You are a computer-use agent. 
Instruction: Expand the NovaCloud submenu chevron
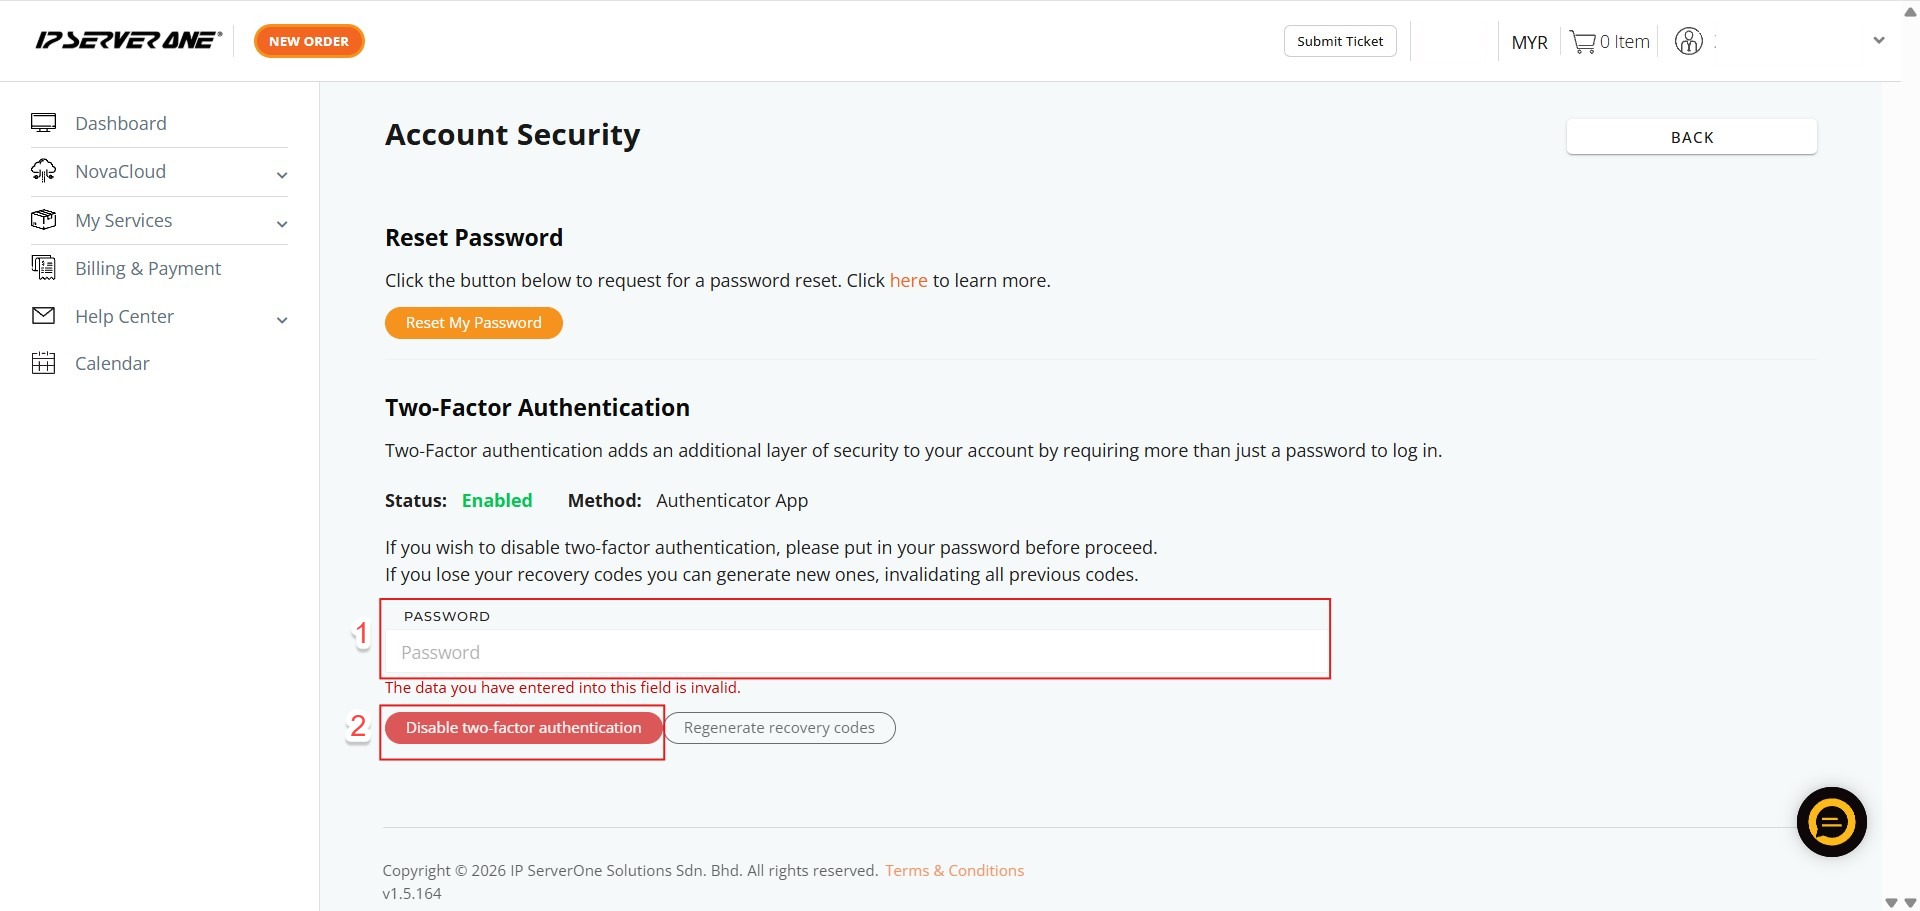pos(282,175)
